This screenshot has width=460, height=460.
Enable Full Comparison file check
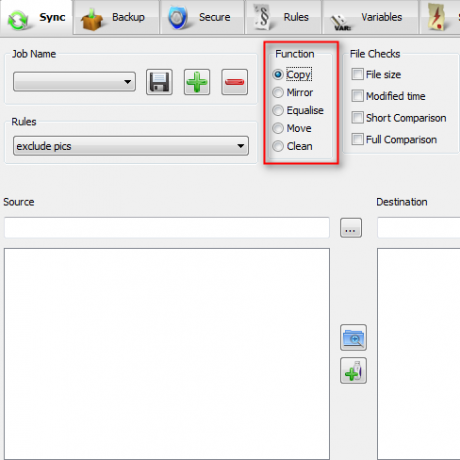(357, 139)
